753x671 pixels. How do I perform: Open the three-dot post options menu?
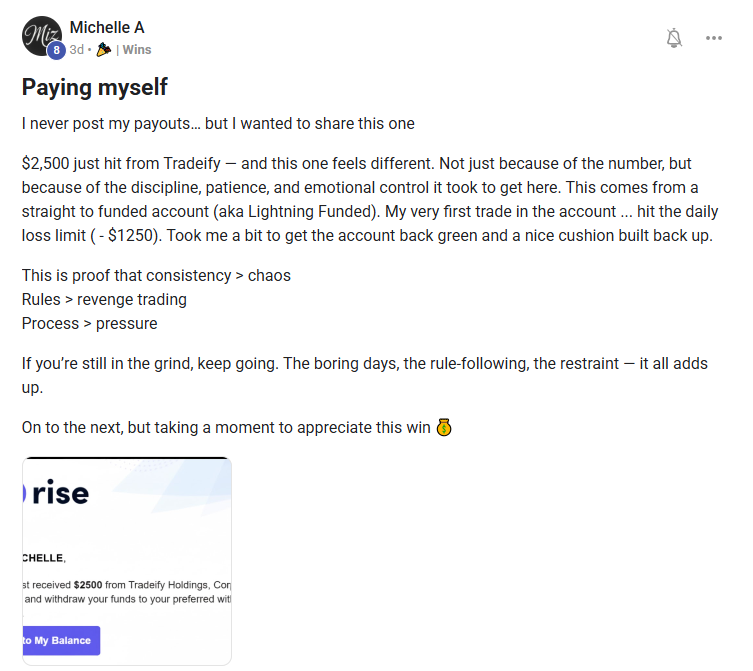[713, 38]
